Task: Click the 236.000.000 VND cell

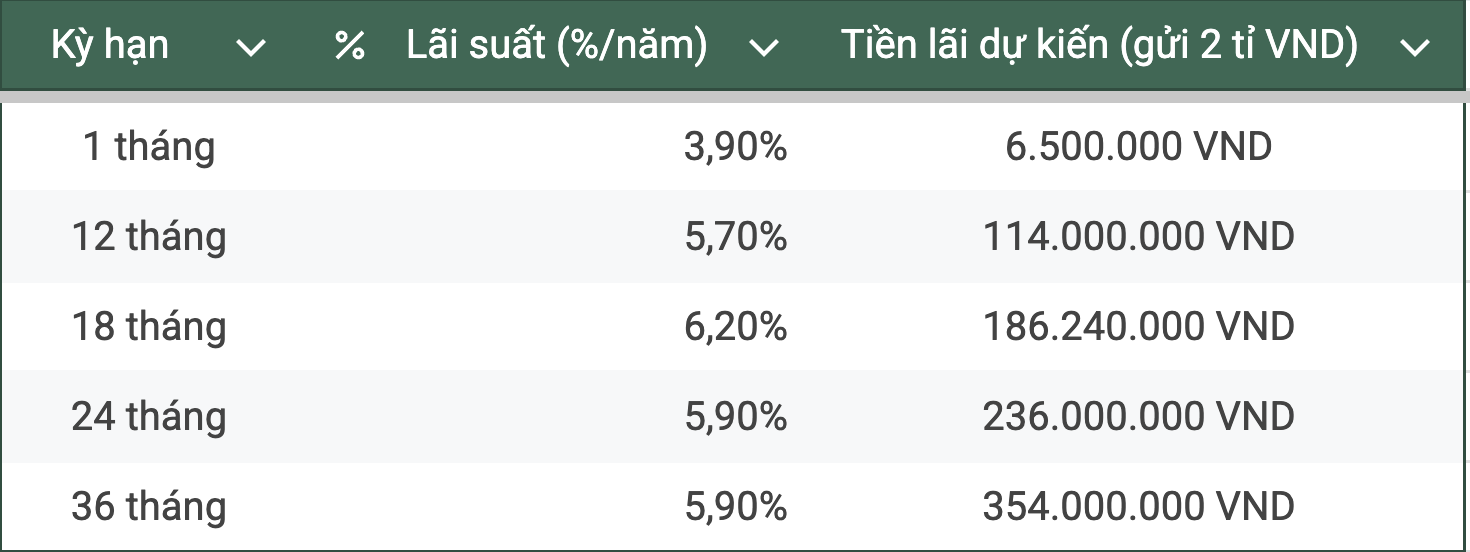Action: [1138, 416]
